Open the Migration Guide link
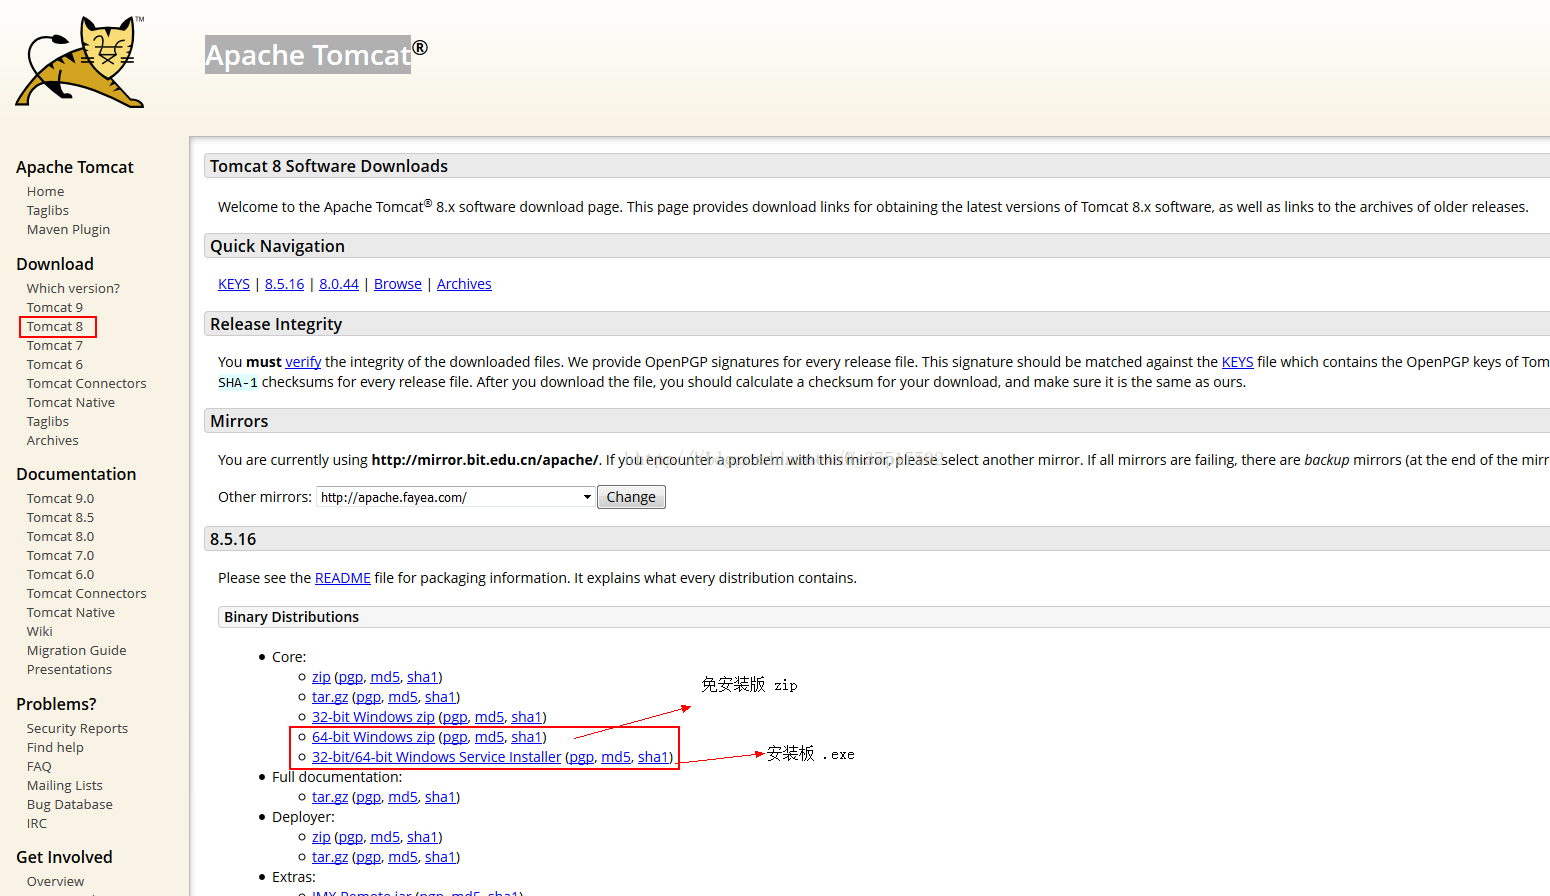Viewport: 1550px width, 896px height. click(x=76, y=650)
